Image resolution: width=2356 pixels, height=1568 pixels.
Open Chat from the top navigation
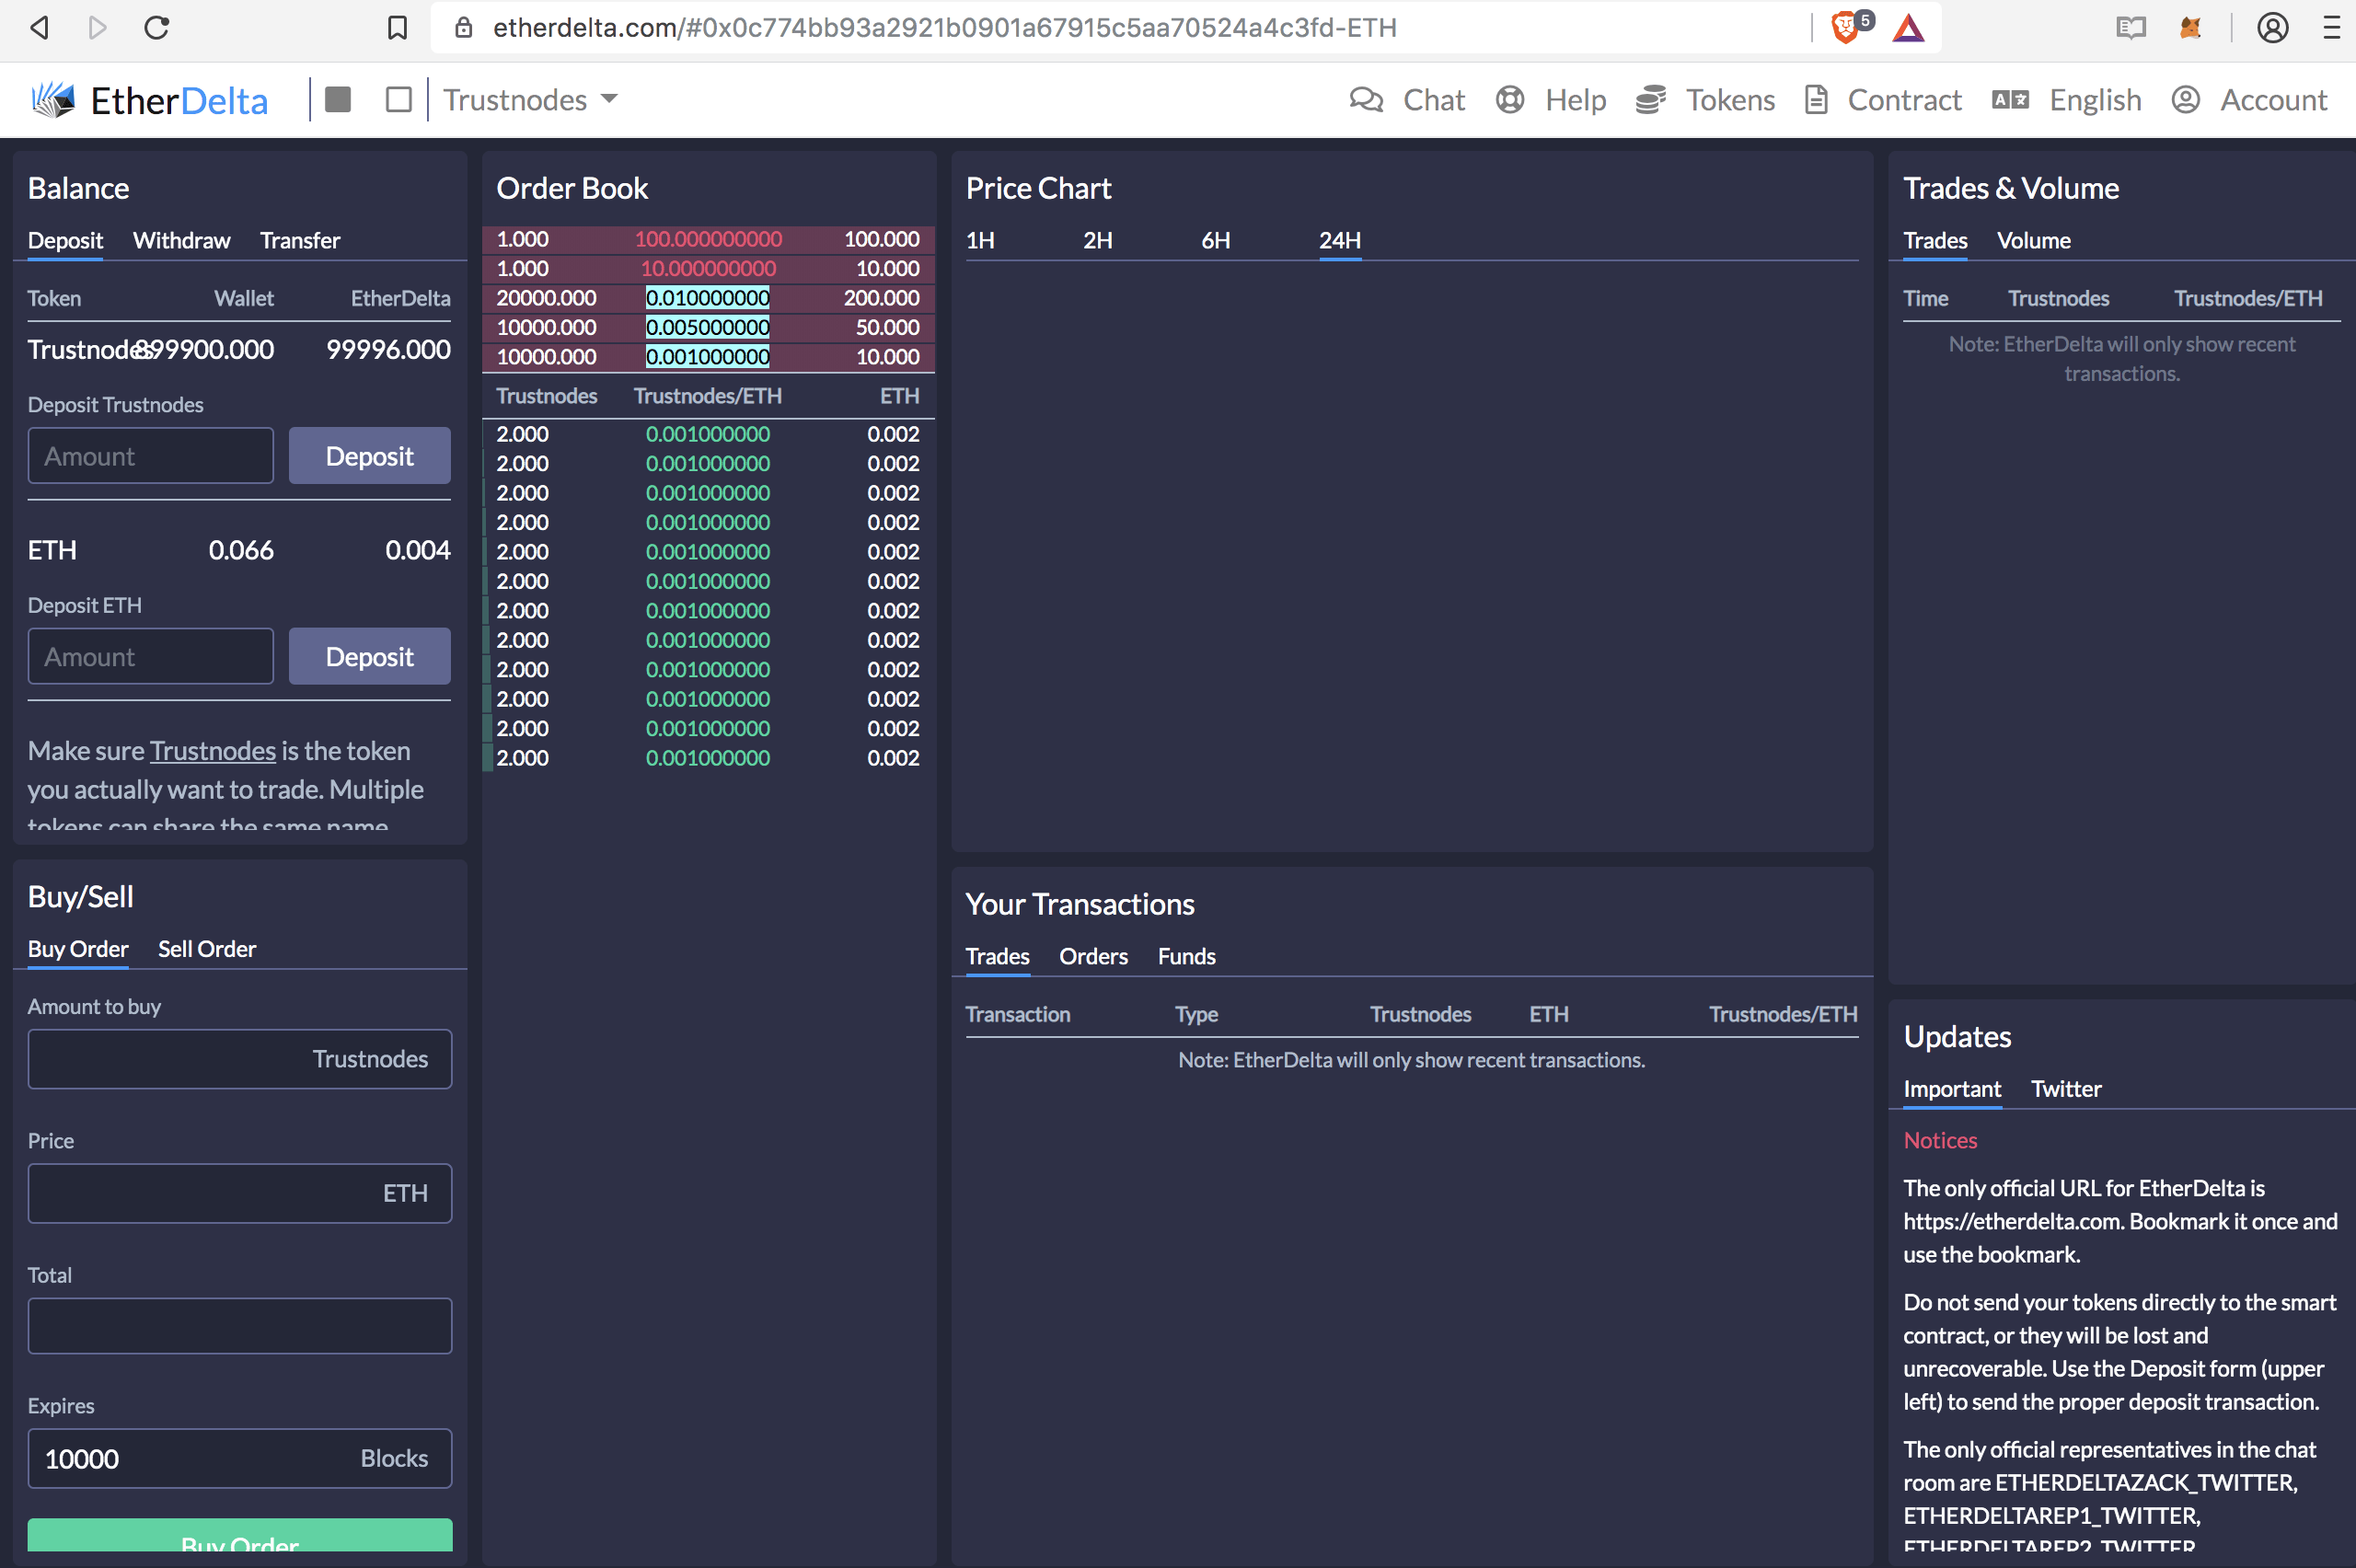tap(1407, 99)
